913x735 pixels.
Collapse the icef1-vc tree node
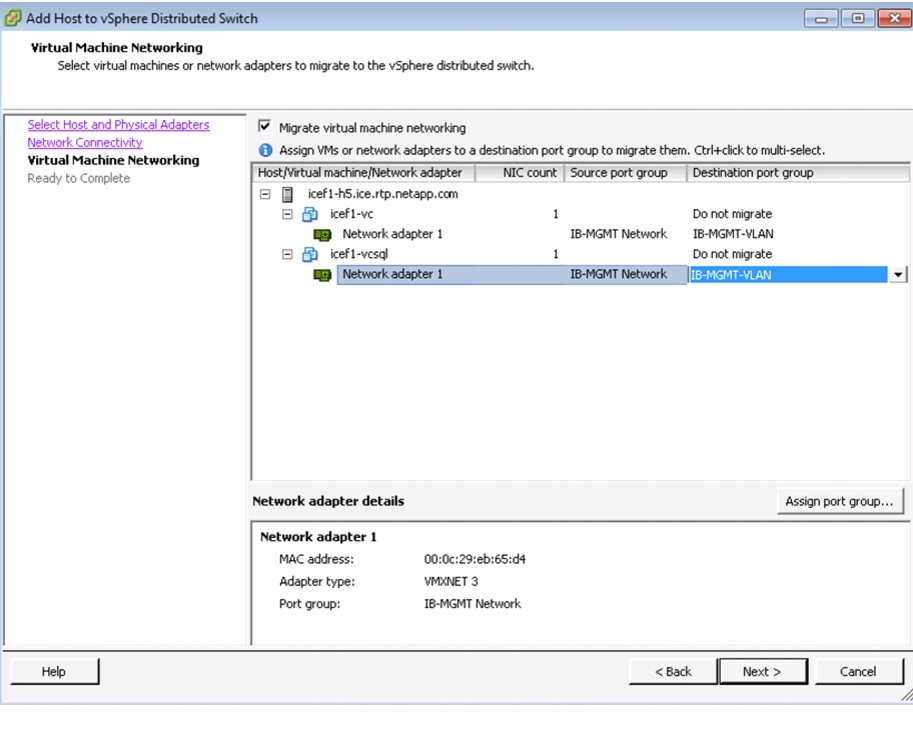[x=287, y=214]
